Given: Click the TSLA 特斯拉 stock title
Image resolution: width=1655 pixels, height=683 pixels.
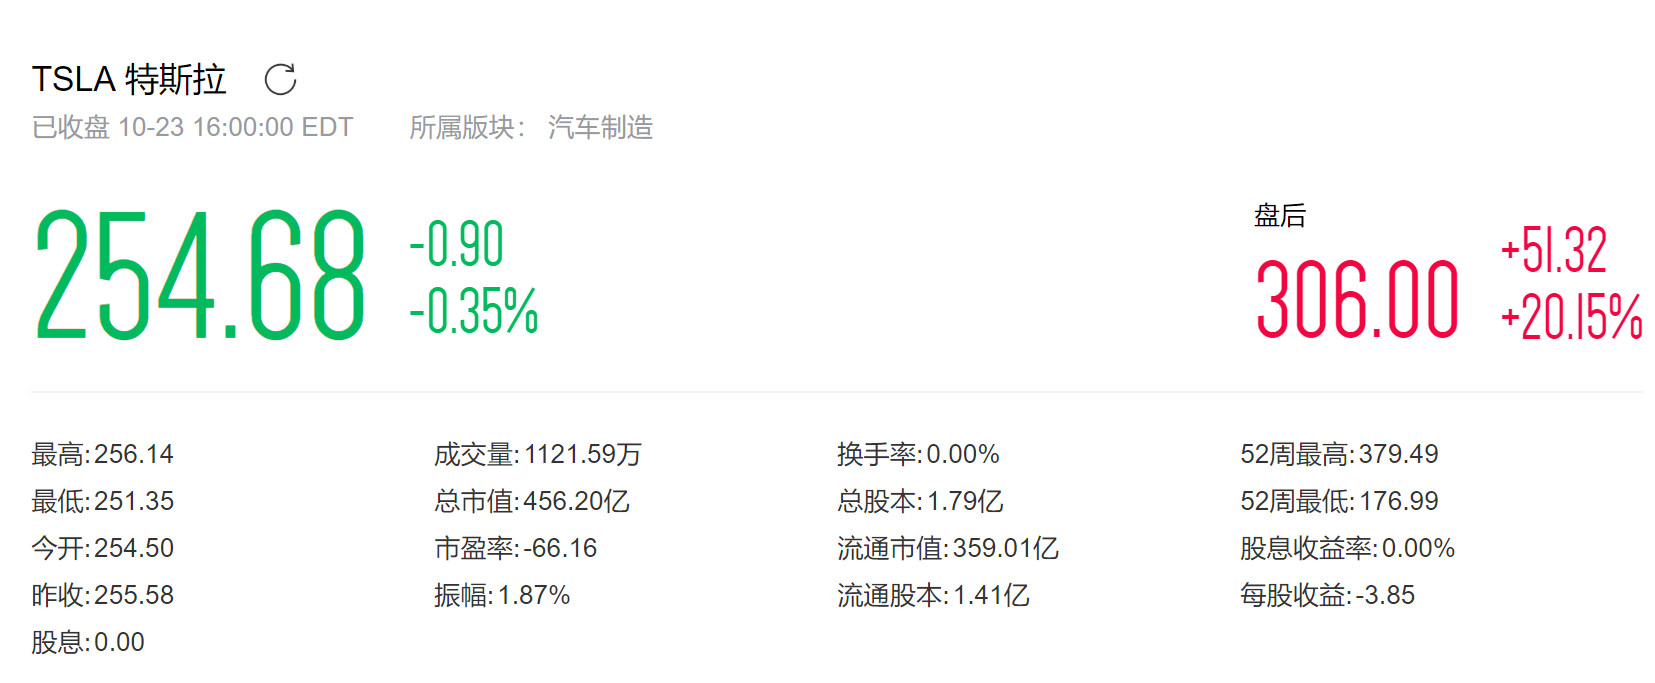Looking at the screenshot, I should (x=129, y=80).
